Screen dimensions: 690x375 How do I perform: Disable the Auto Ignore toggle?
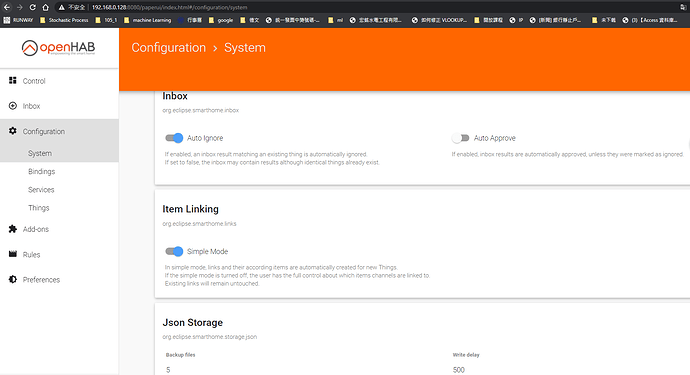pyautogui.click(x=174, y=138)
